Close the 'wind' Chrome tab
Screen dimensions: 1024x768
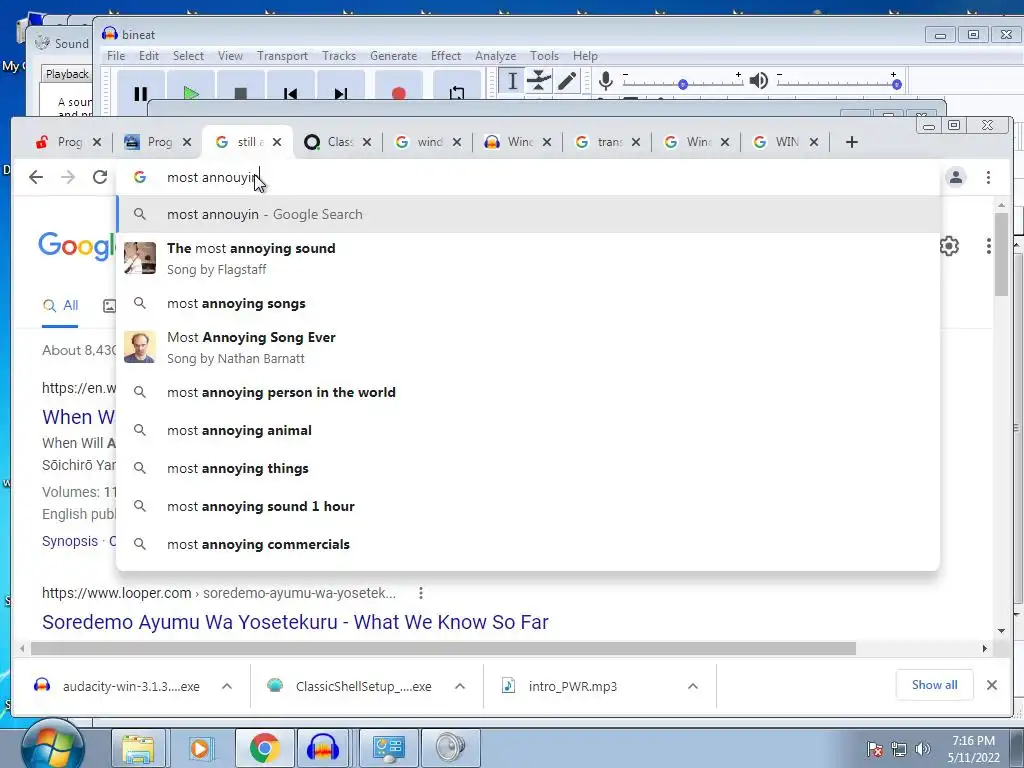point(456,142)
